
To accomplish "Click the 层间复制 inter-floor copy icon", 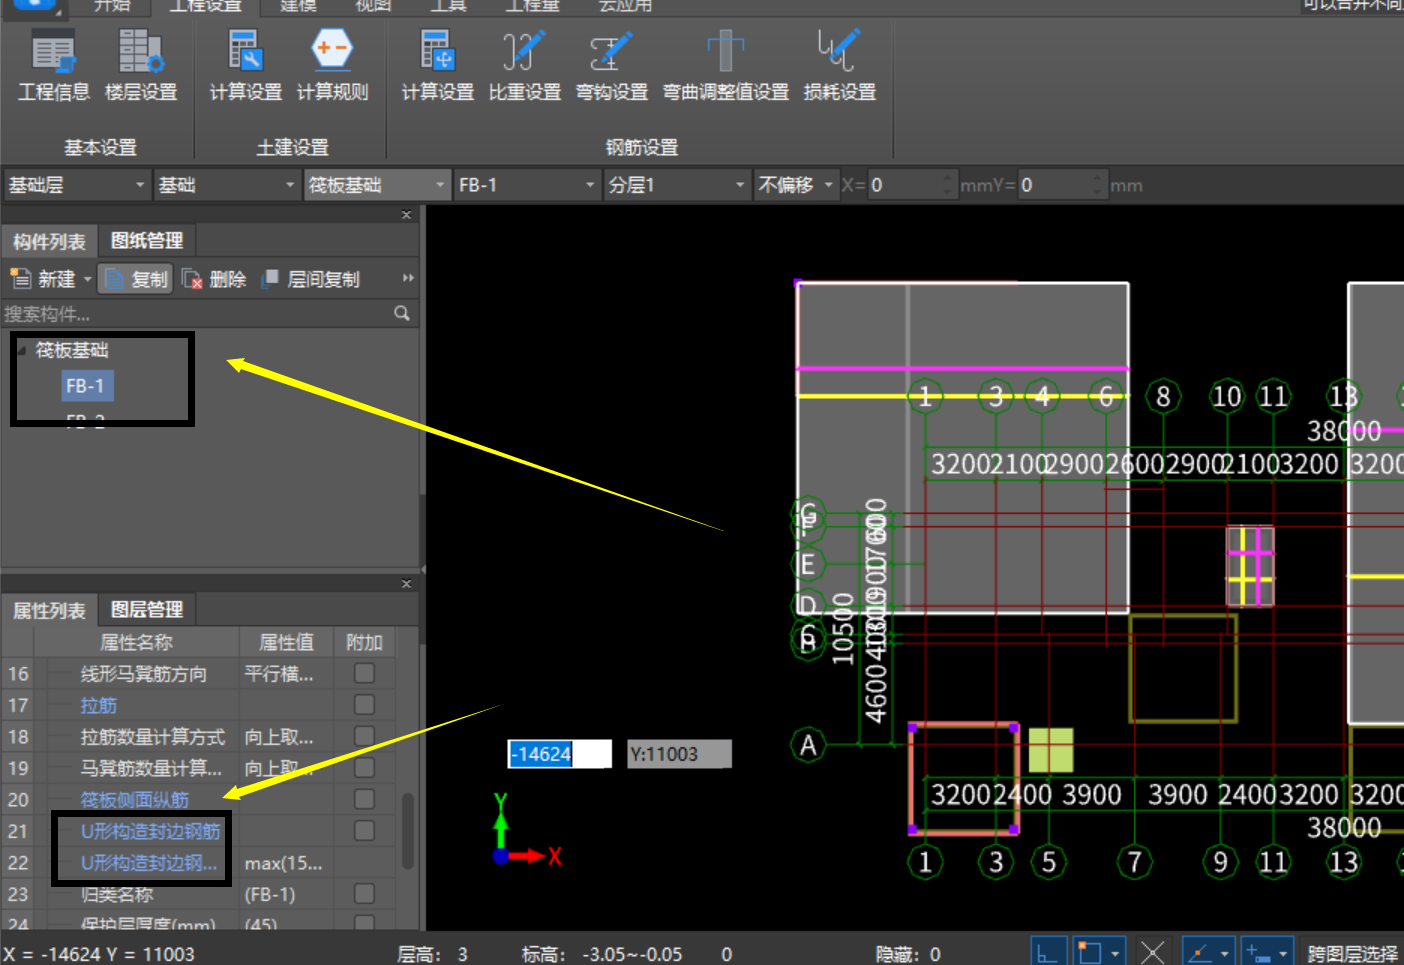I will click(x=270, y=279).
